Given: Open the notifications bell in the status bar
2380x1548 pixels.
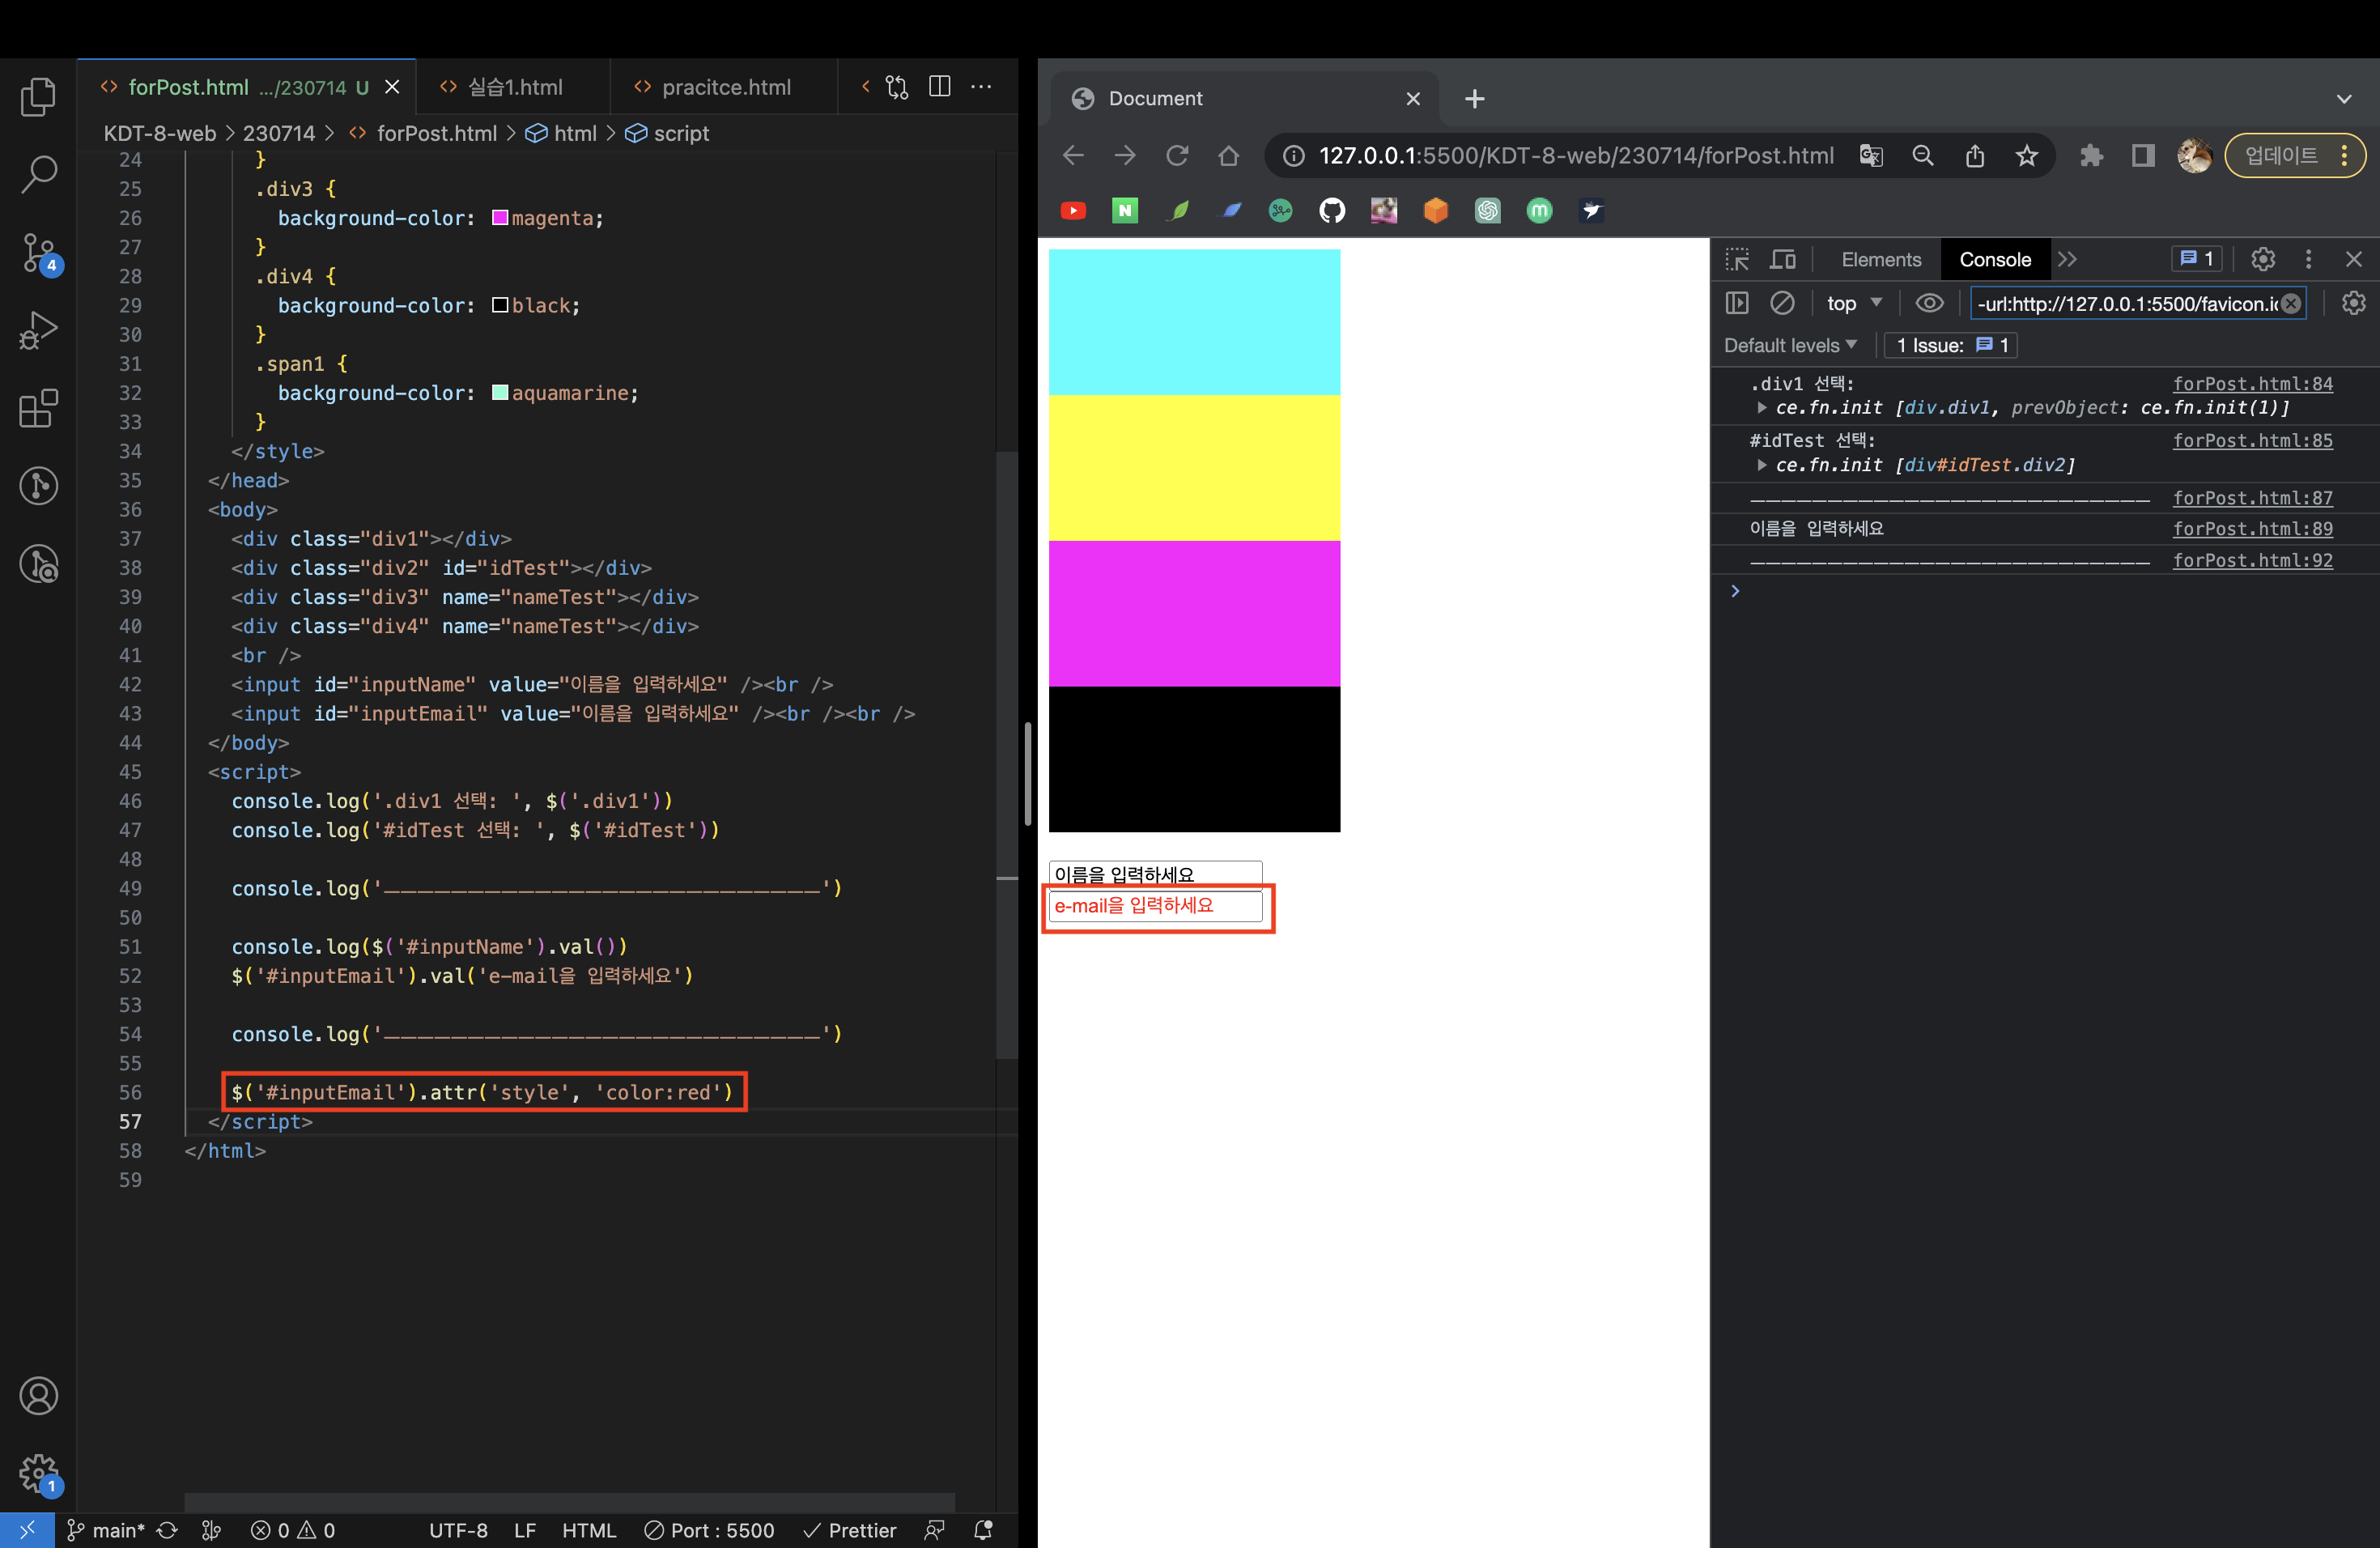Looking at the screenshot, I should (x=983, y=1530).
